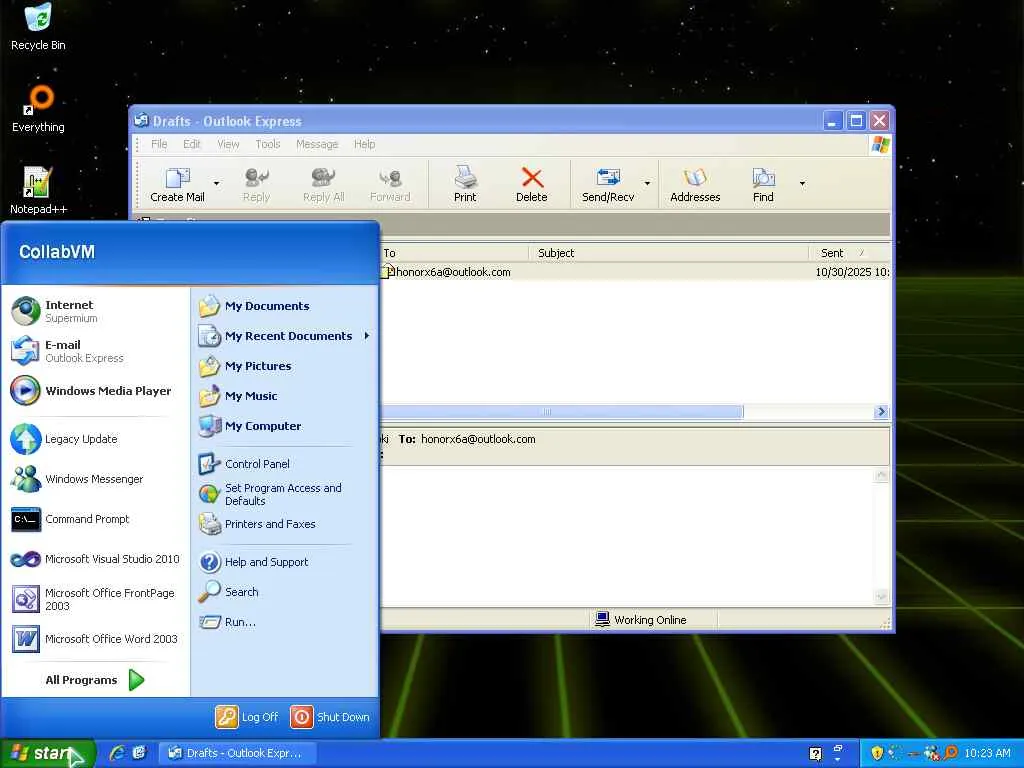Open My Documents folder
1024x768 pixels.
pos(283,306)
